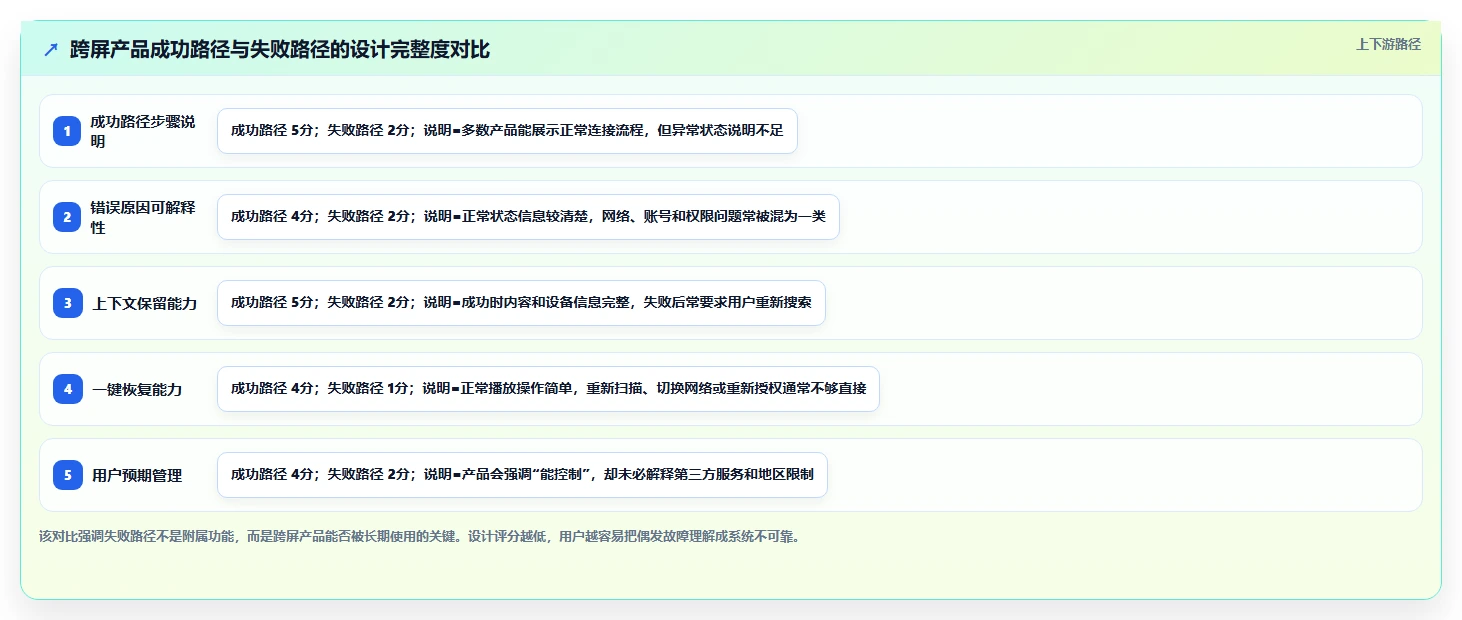Select the 成功路径步骤说明 row label

coord(143,131)
